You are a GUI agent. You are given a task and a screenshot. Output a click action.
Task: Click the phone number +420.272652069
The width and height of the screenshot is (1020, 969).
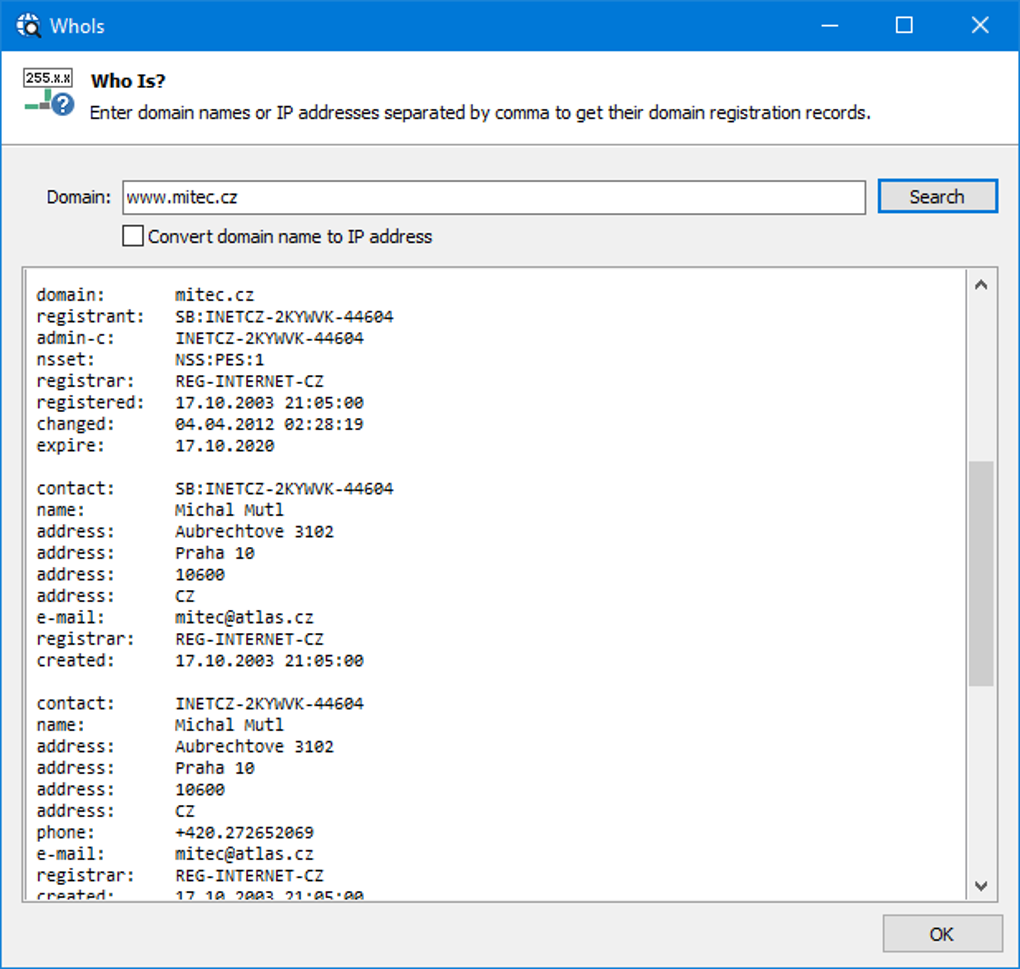244,832
